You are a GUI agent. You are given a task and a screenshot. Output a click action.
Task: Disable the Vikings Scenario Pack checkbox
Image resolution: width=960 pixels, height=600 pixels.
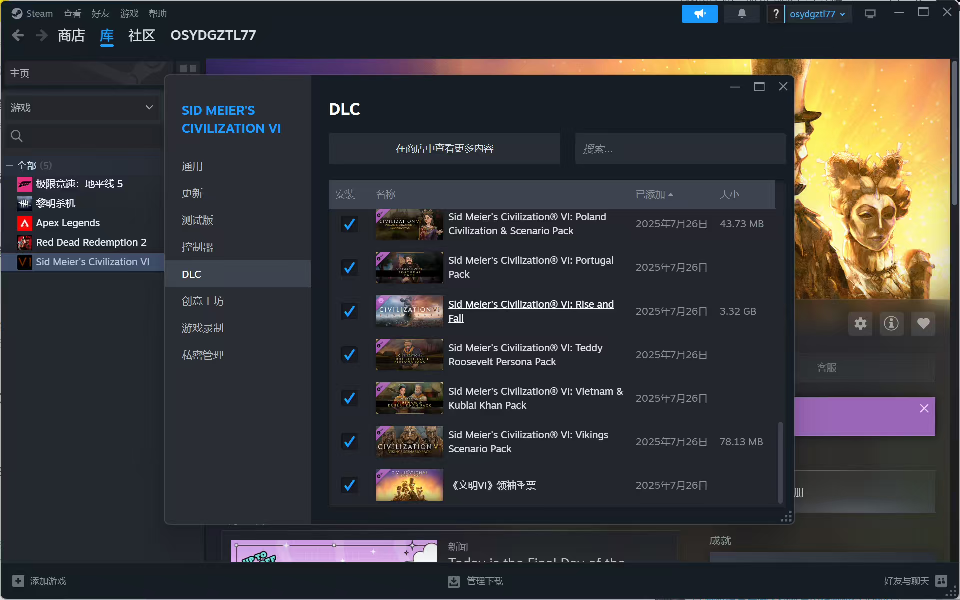pyautogui.click(x=349, y=441)
